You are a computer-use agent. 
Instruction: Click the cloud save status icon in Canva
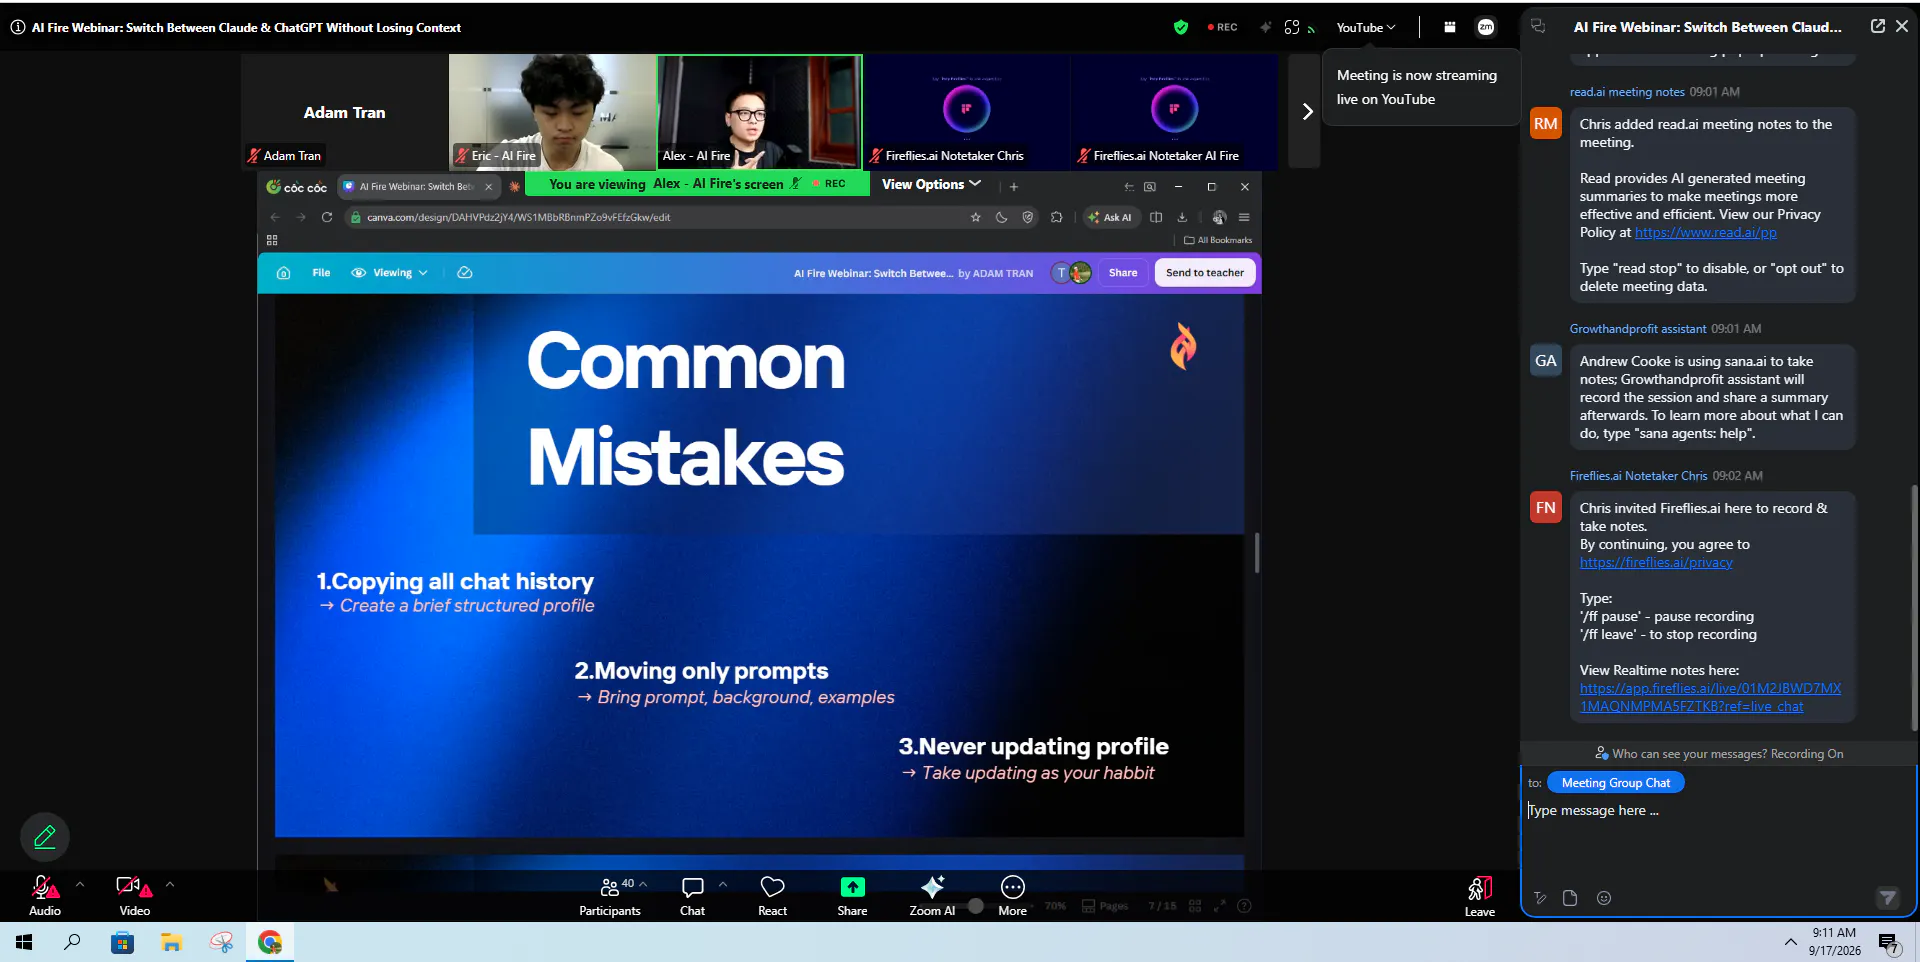pos(465,273)
